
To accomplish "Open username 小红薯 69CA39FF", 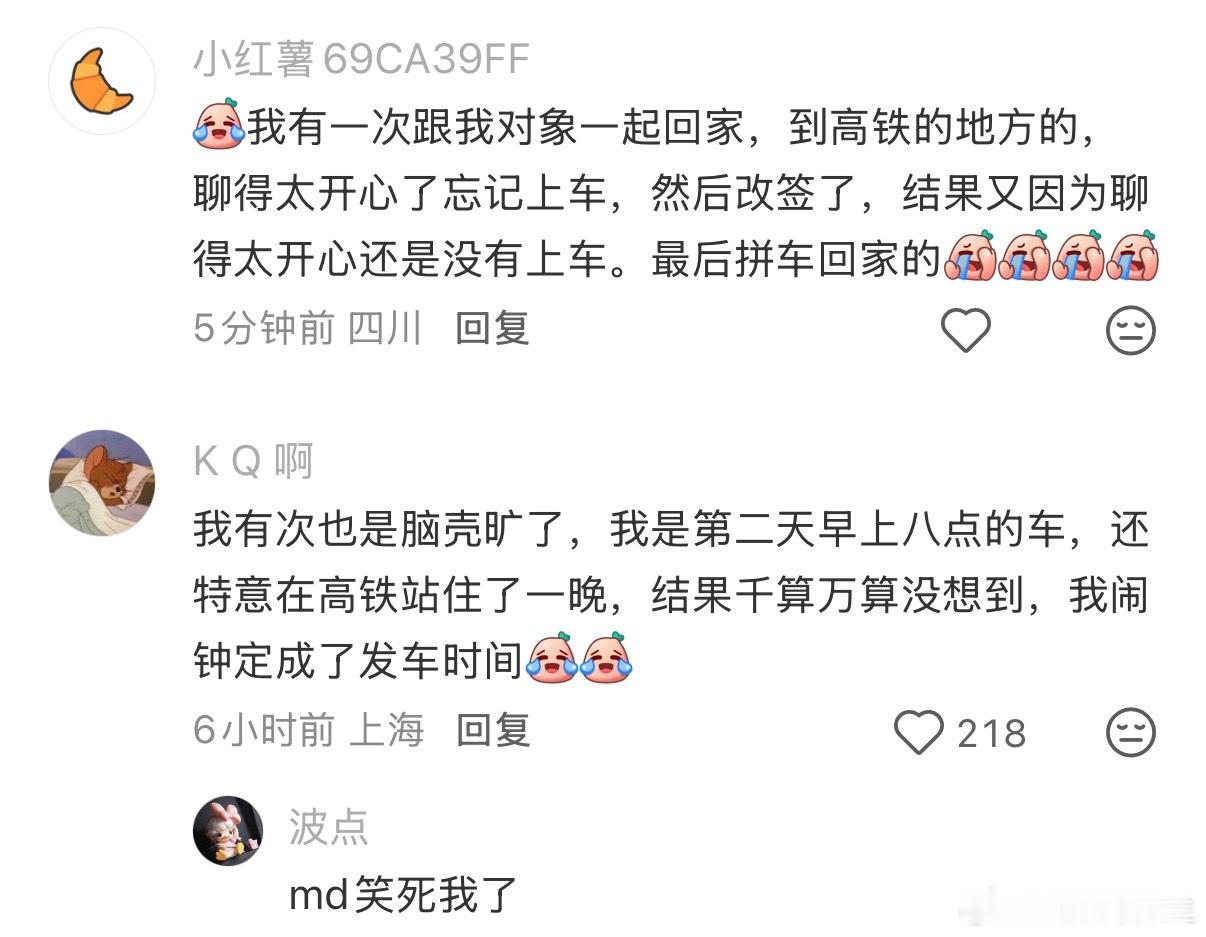I will pos(361,60).
